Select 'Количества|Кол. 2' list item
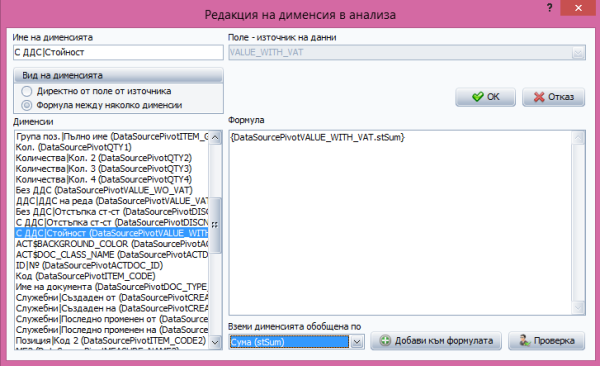This screenshot has width=600, height=366. (112, 158)
